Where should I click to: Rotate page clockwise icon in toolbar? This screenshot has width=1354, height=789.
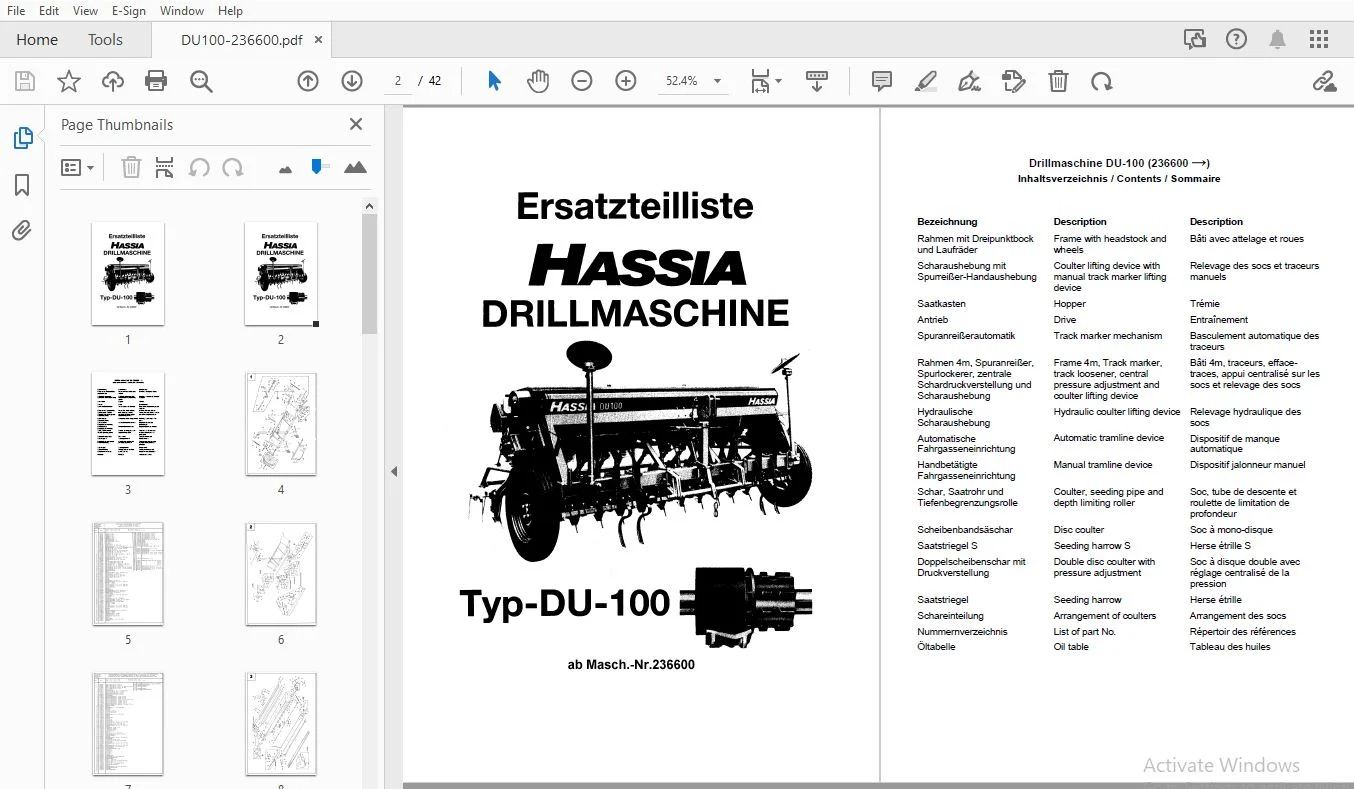(1101, 81)
